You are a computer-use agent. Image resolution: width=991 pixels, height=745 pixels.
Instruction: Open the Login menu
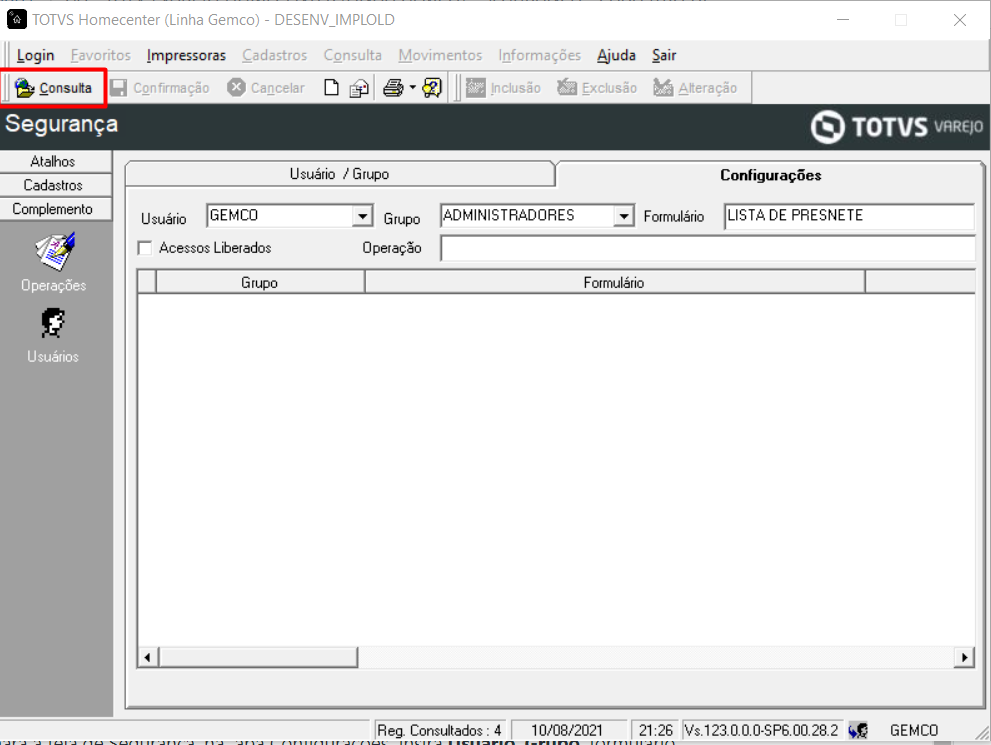35,56
